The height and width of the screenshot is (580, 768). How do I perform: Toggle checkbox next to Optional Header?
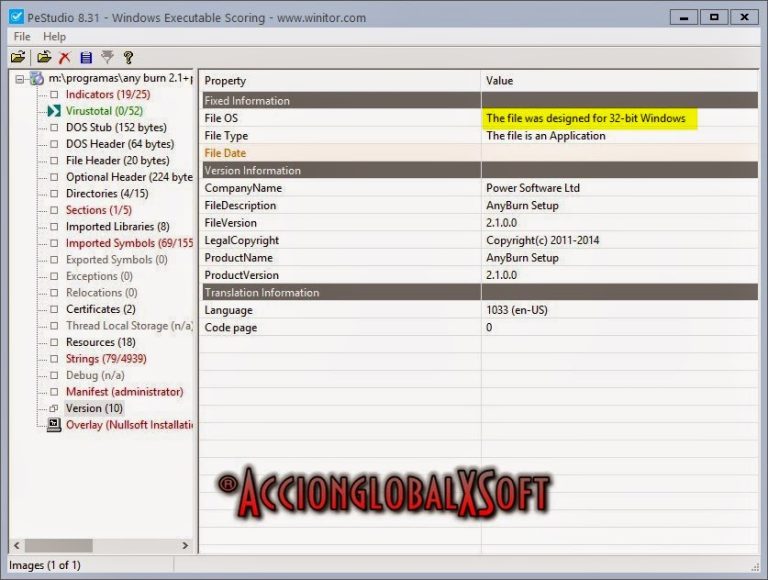tap(54, 177)
